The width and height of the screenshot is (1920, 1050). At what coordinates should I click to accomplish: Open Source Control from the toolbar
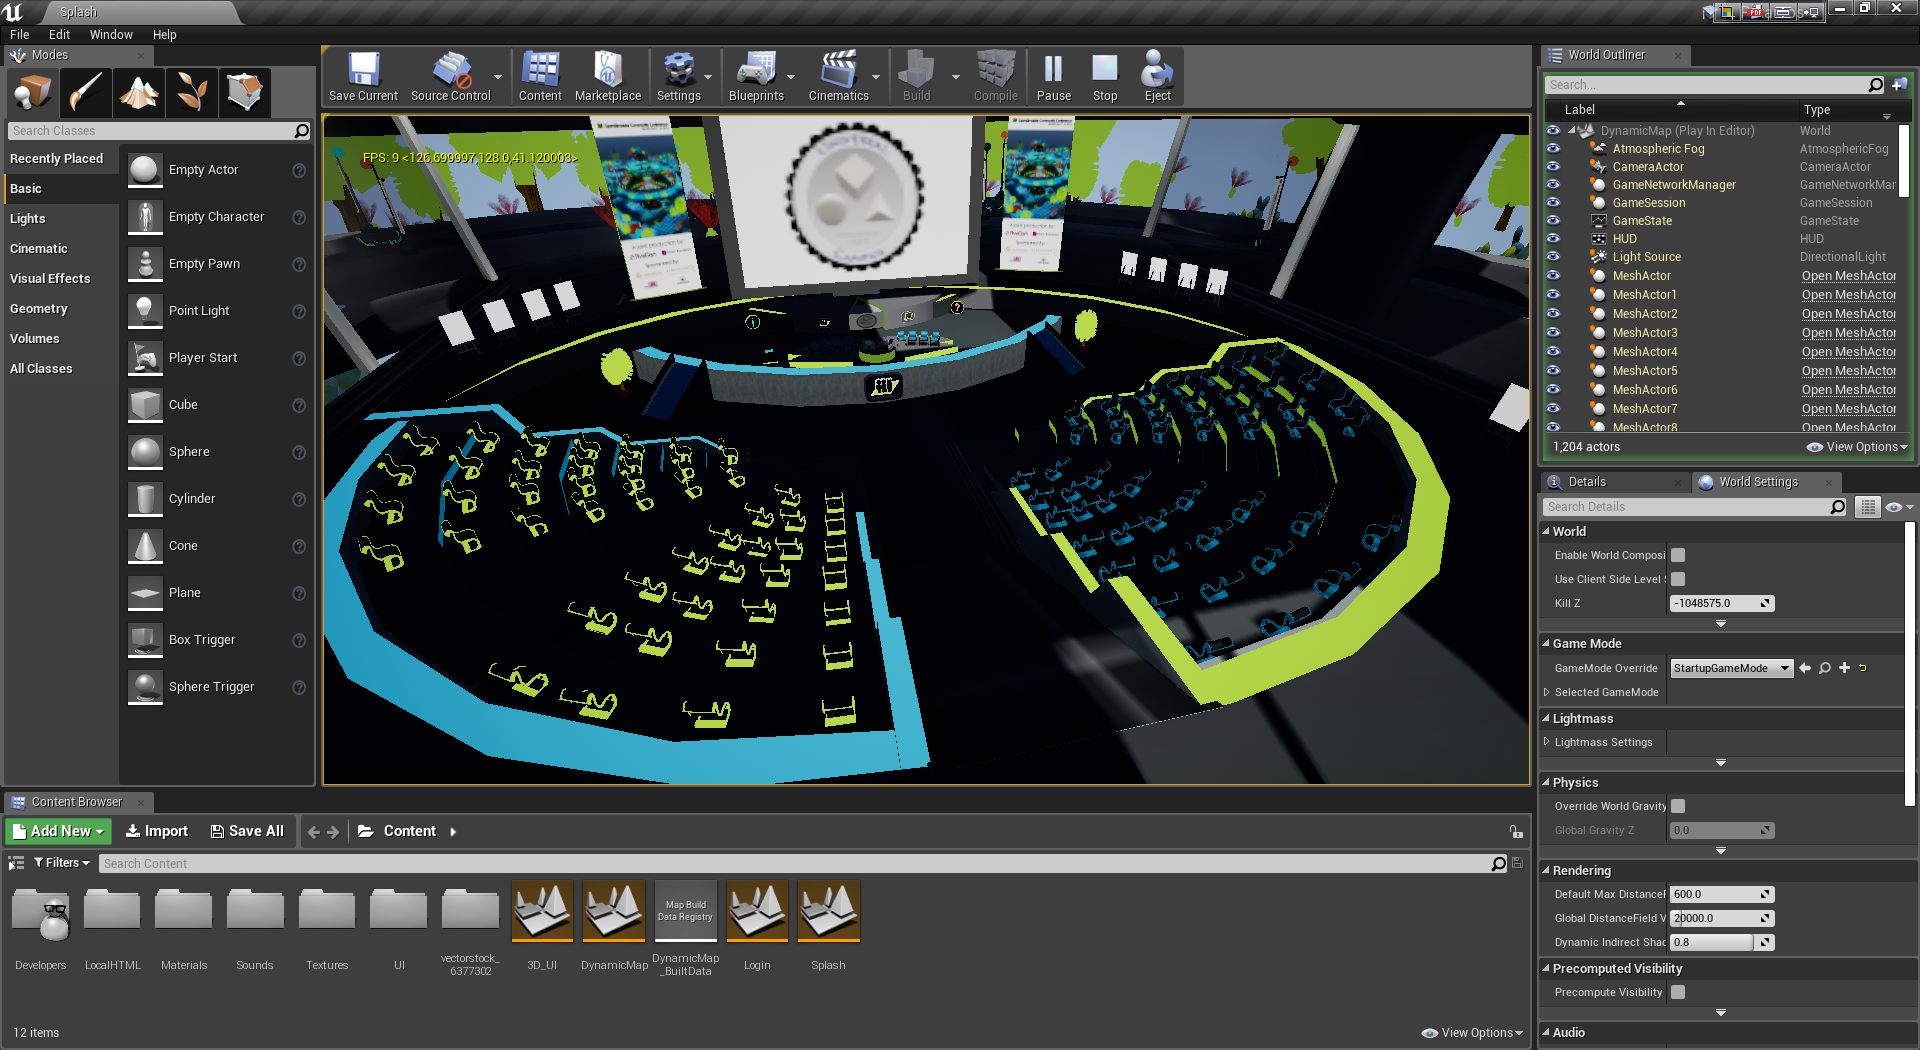[x=451, y=76]
